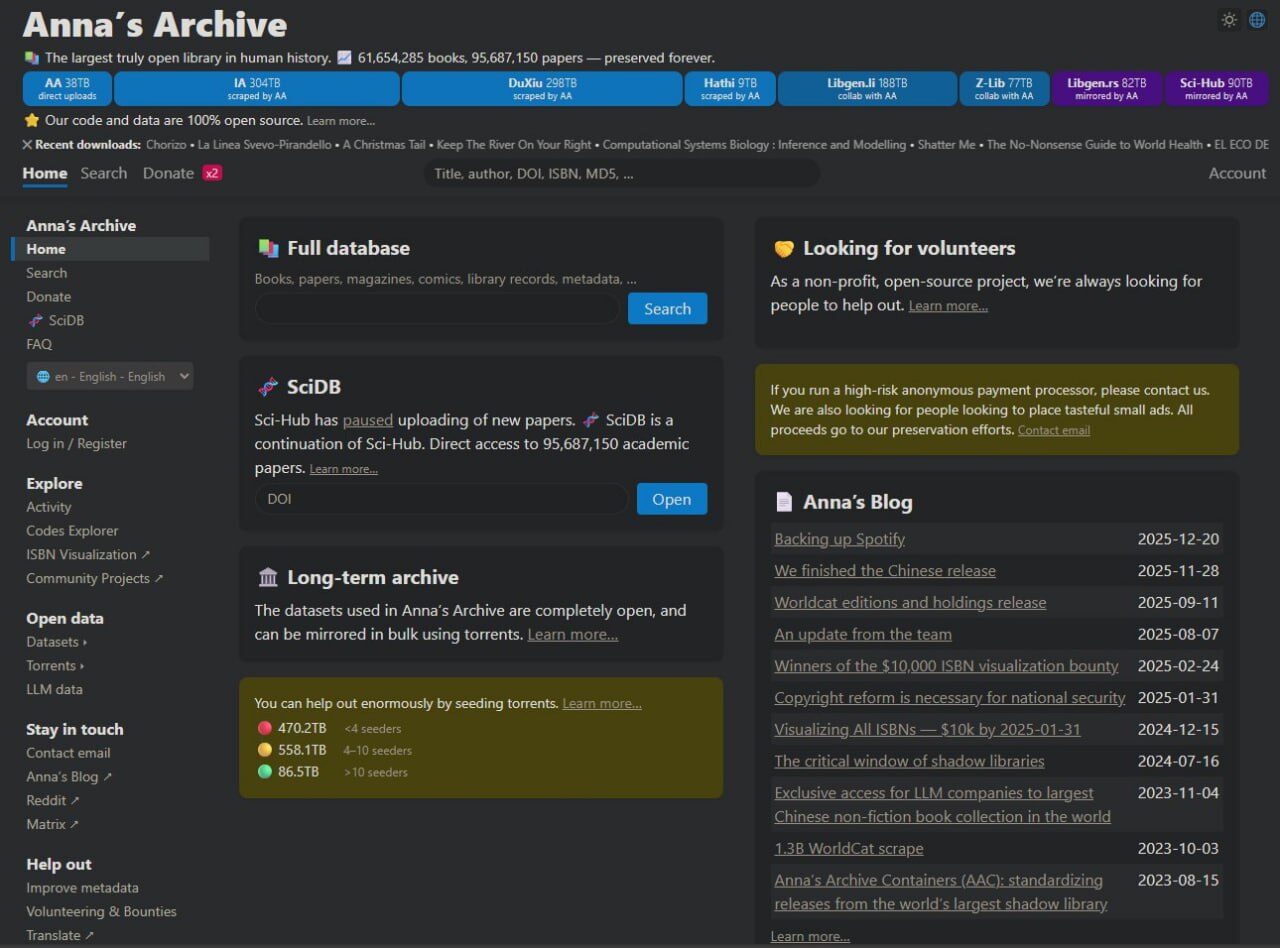
Task: Click the x2 badge next to Donate
Action: 211,173
